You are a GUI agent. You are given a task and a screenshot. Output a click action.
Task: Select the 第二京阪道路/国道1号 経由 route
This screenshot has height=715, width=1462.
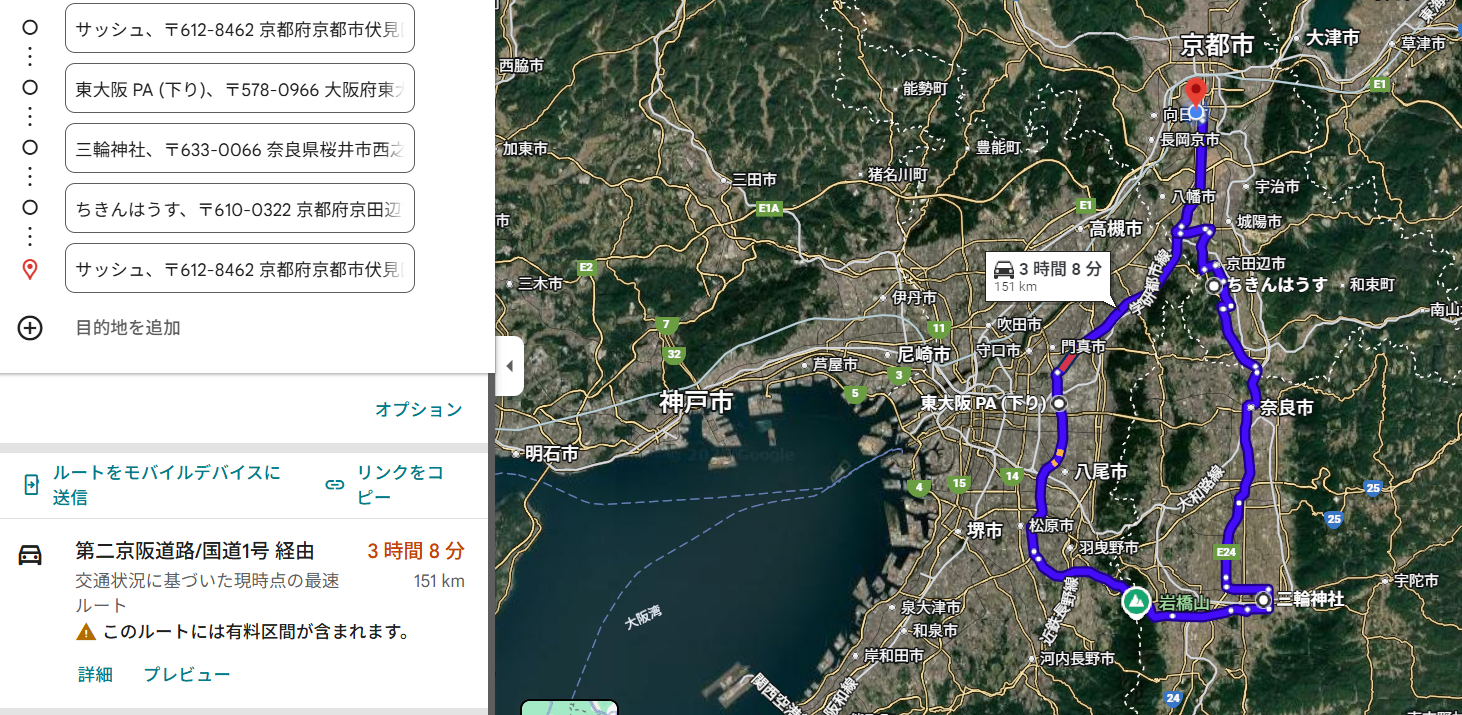pos(195,551)
